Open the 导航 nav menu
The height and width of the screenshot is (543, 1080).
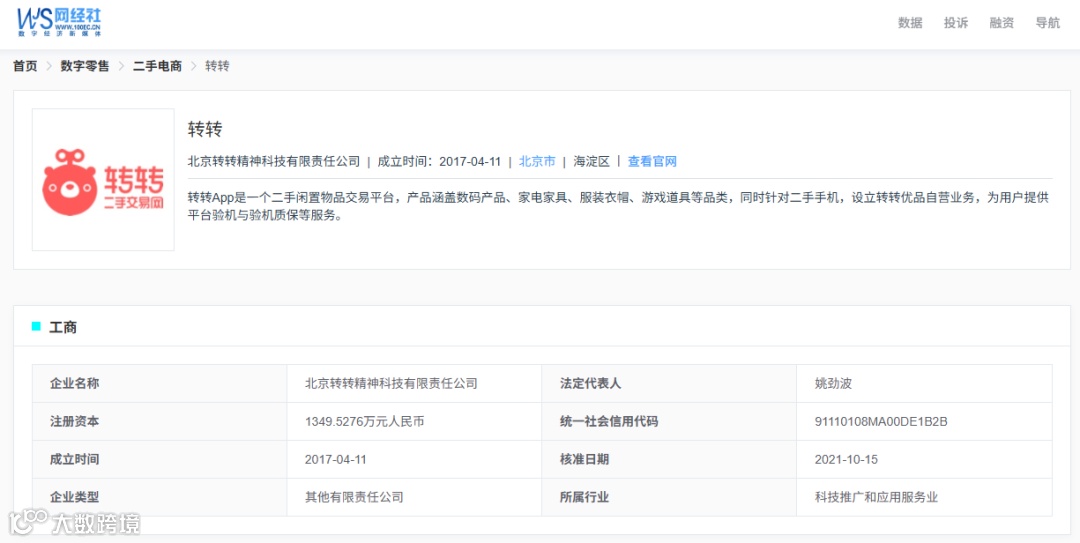[1048, 23]
